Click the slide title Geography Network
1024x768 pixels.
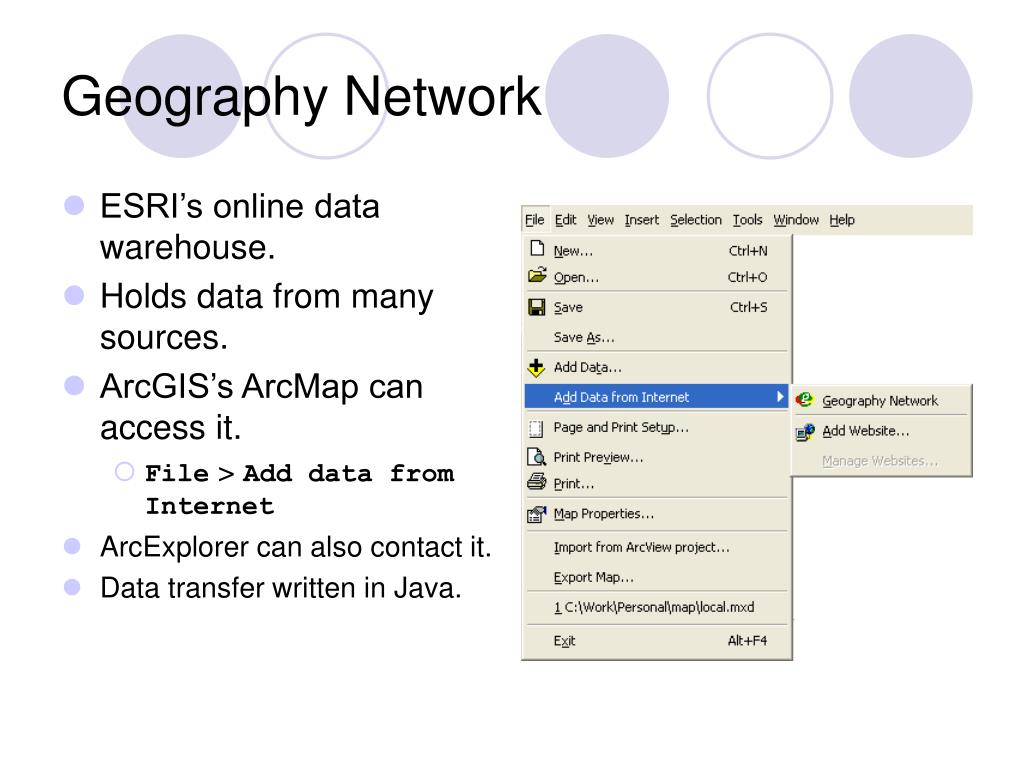pyautogui.click(x=302, y=97)
